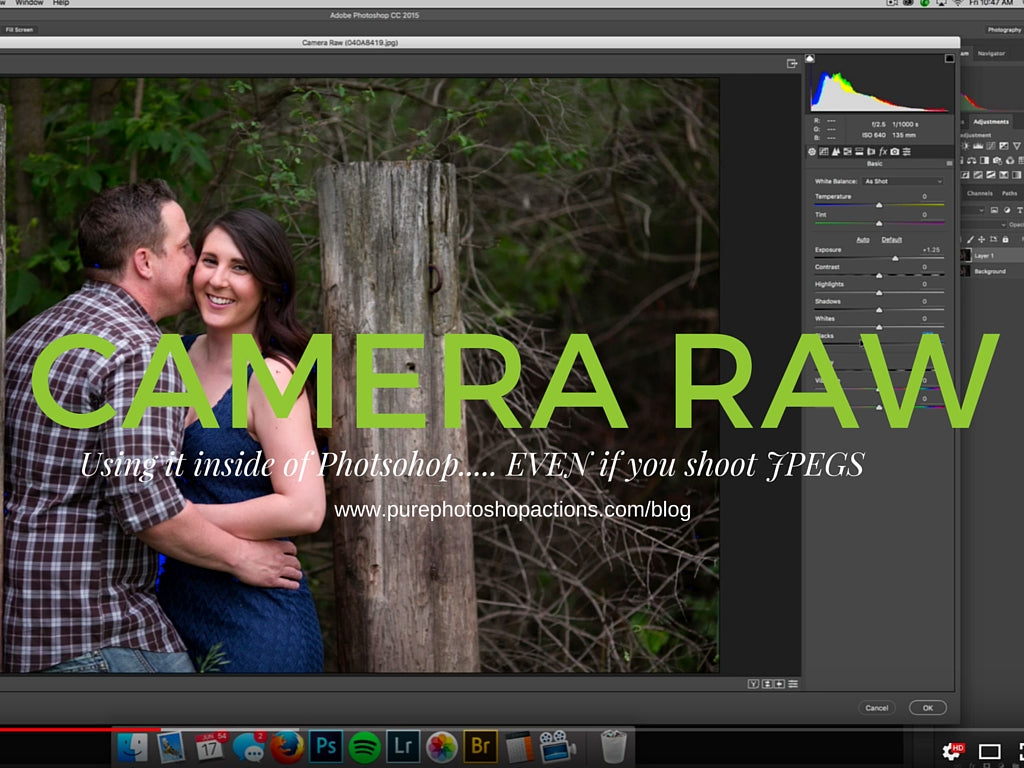Open the Window menu

click(29, 3)
